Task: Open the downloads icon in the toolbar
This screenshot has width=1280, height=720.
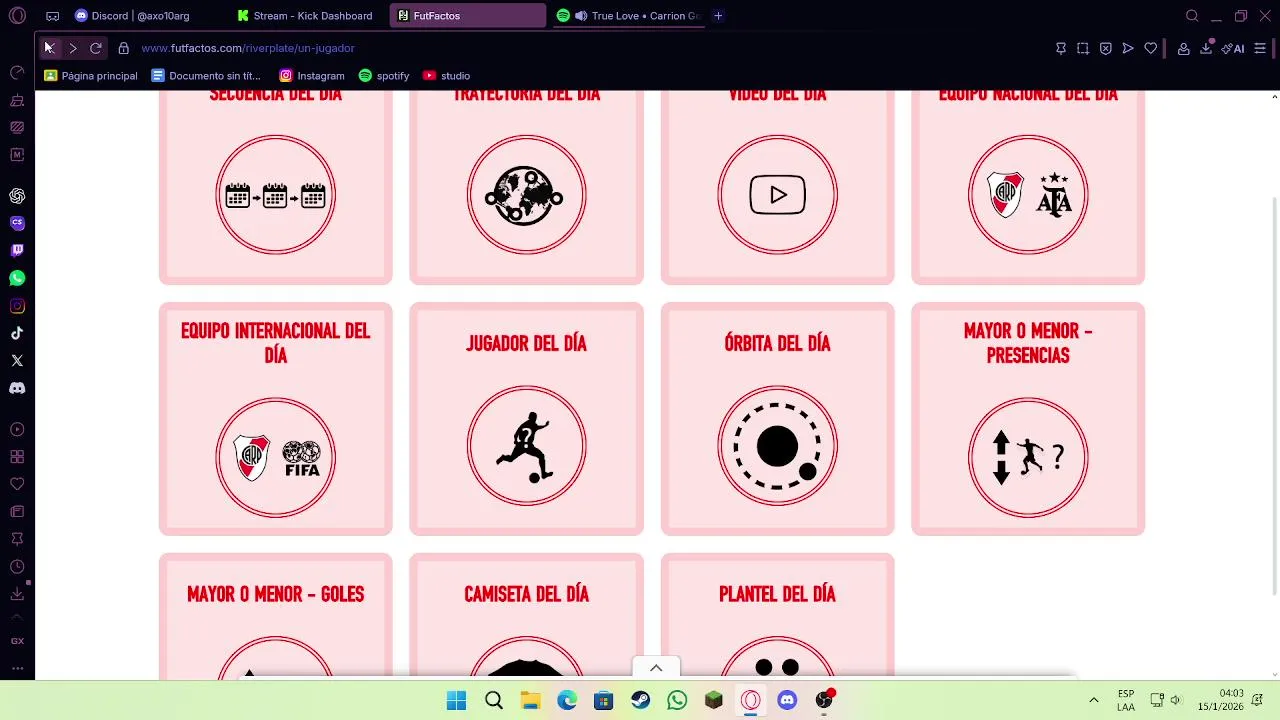Action: [1206, 48]
